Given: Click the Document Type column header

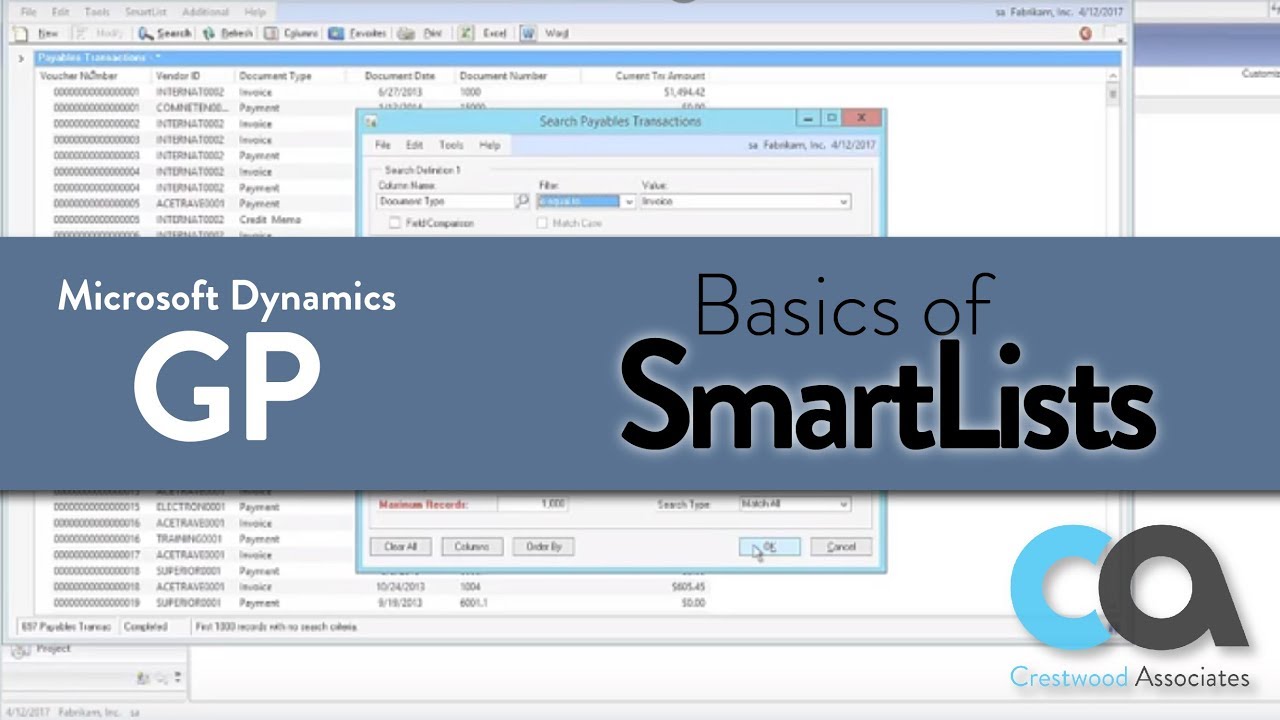Looking at the screenshot, I should pos(275,76).
